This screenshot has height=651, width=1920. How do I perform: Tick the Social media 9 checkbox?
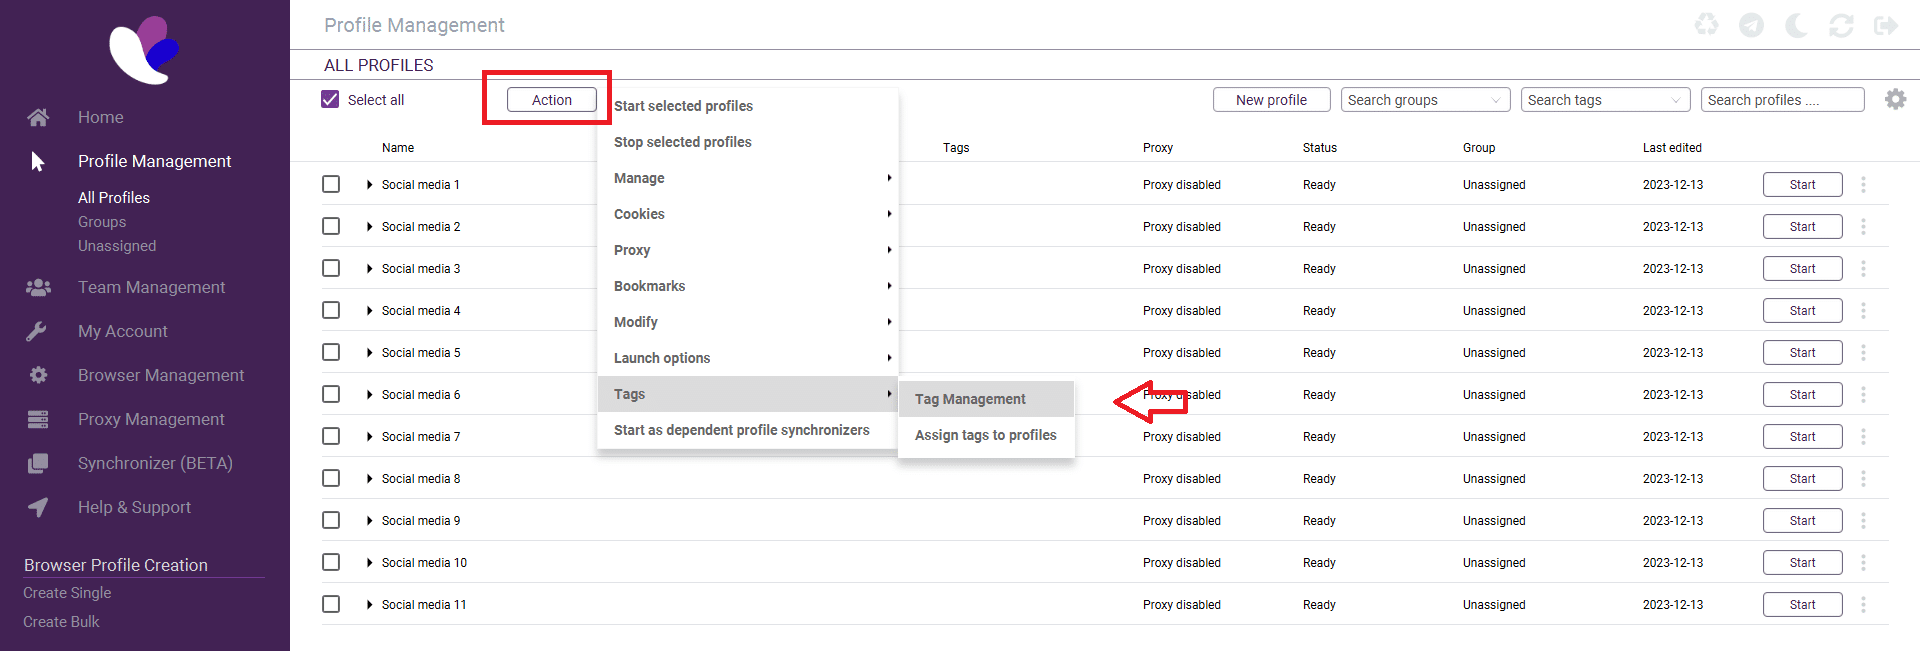[331, 521]
